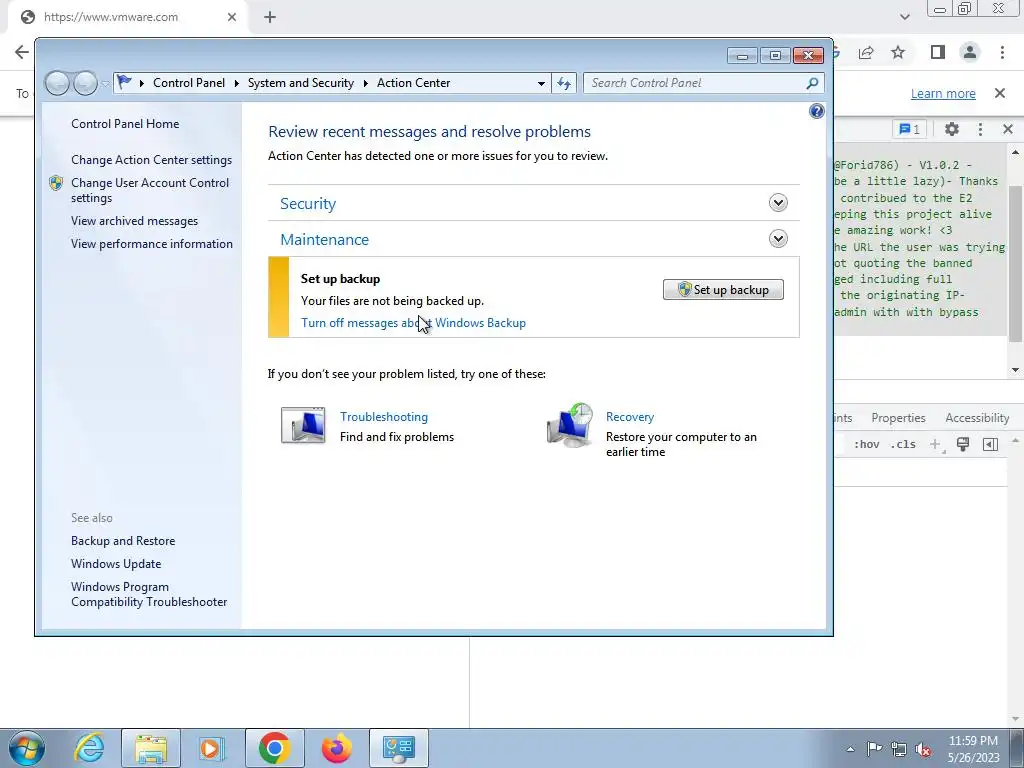
Task: Open Change Action Center settings
Action: click(152, 159)
